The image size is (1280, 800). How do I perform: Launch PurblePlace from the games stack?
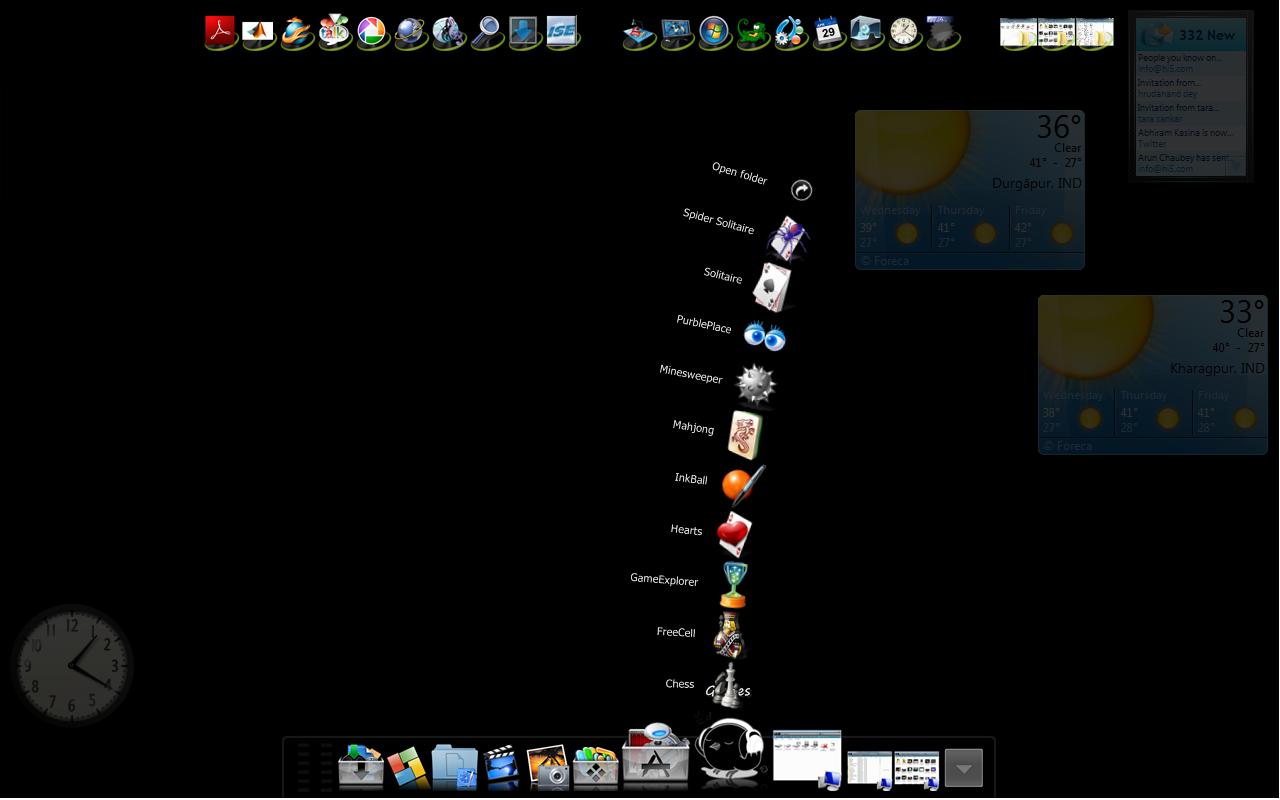[x=765, y=337]
